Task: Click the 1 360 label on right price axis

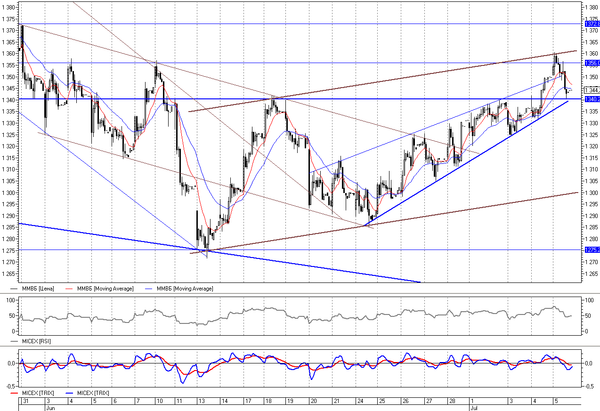Action: pos(592,53)
